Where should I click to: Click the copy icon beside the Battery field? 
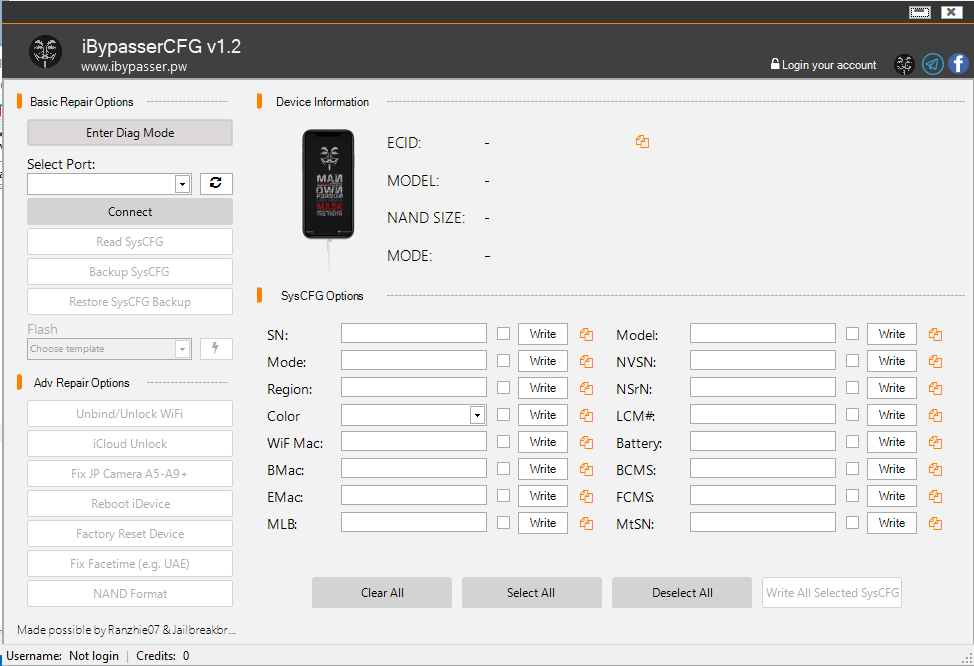pos(934,441)
